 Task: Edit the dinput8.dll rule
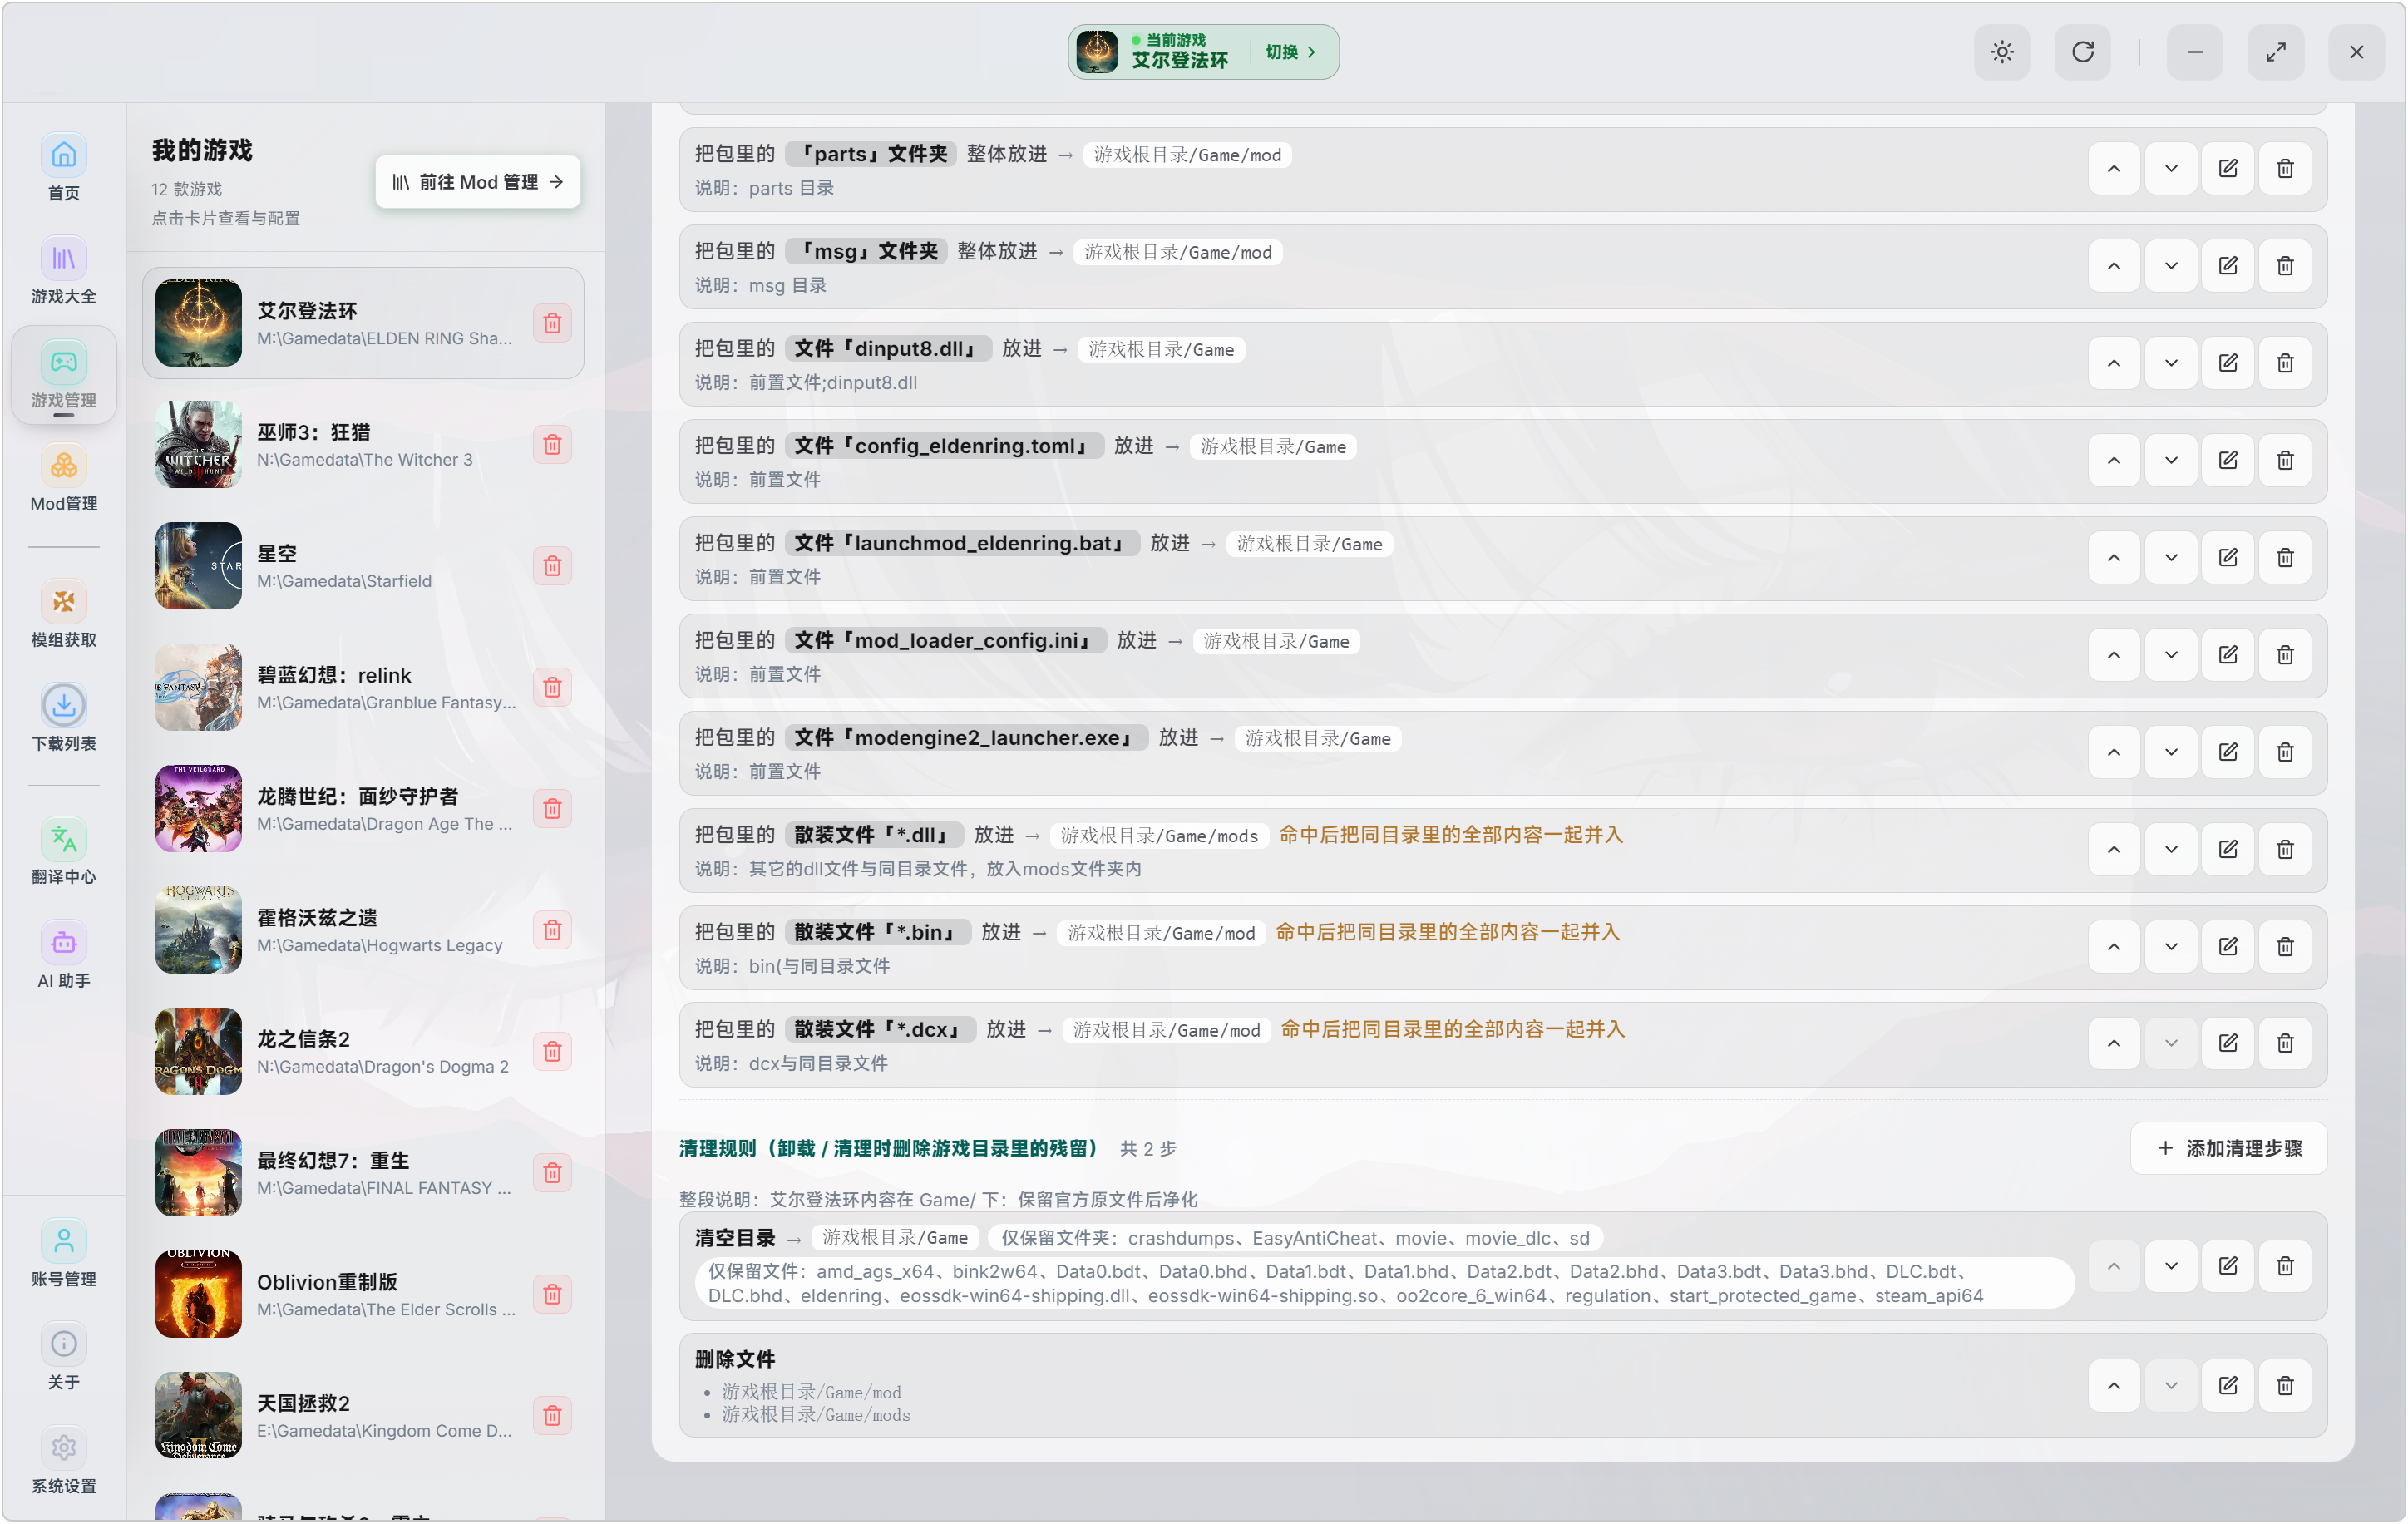tap(2228, 362)
